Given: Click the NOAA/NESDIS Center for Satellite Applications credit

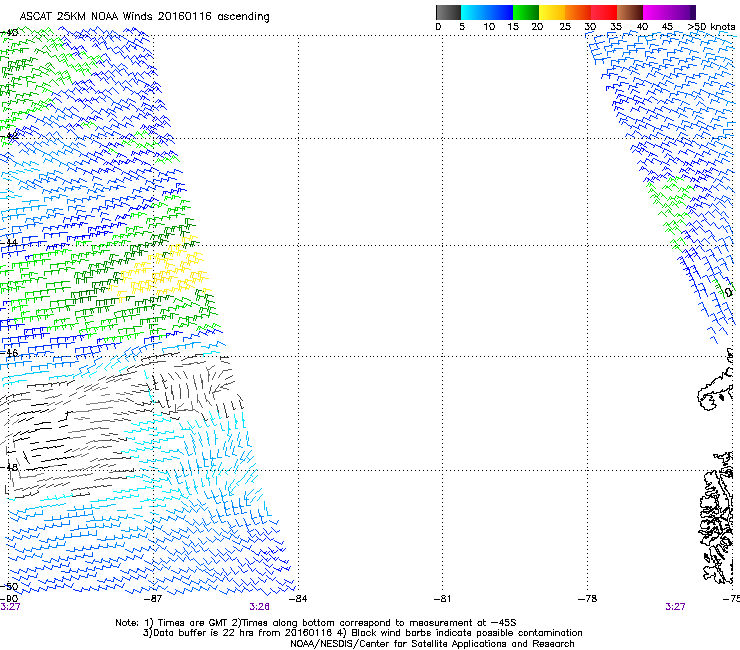Looking at the screenshot, I should (x=432, y=644).
